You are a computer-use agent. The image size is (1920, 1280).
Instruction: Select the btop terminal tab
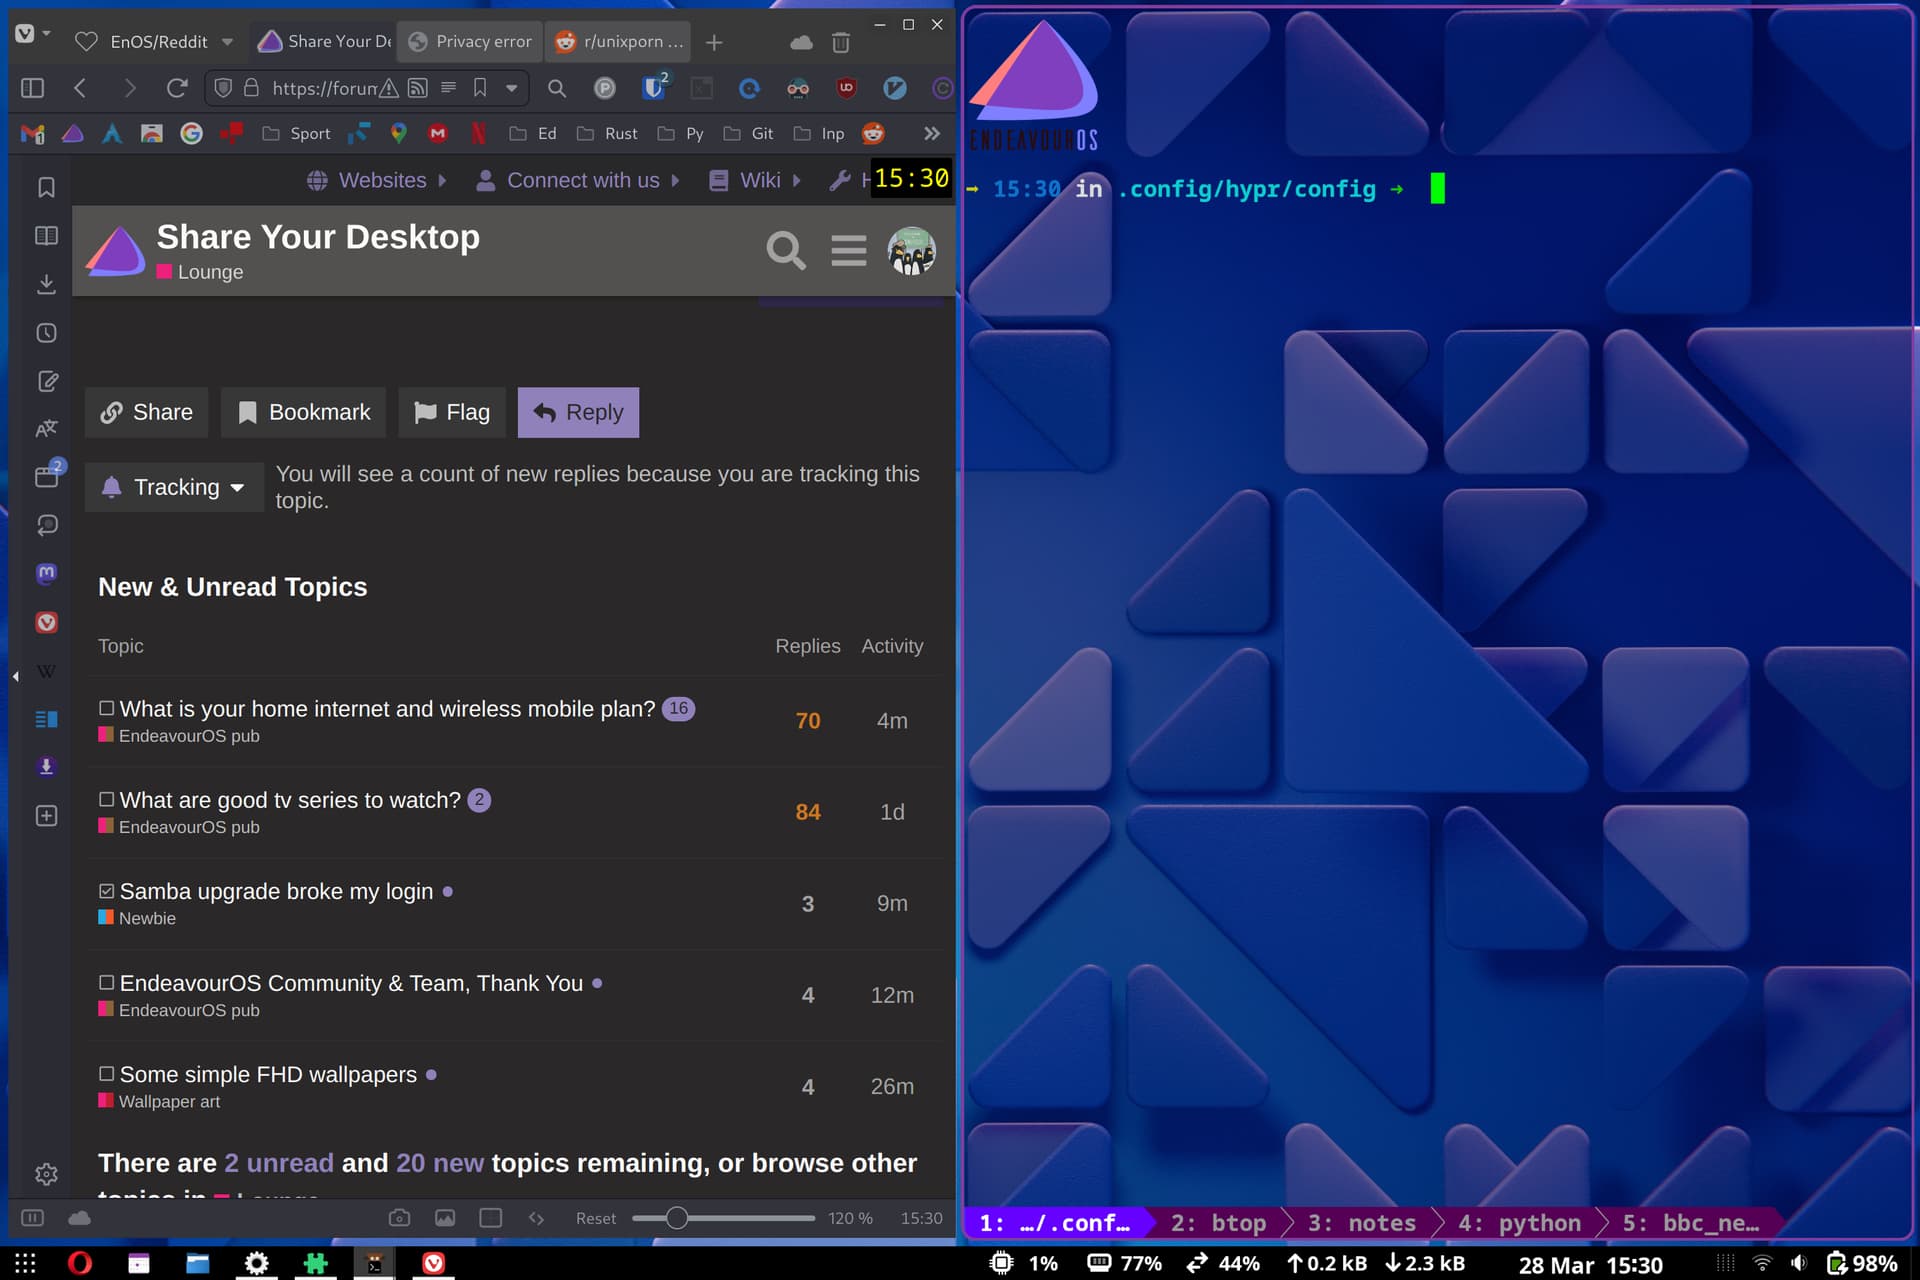point(1219,1222)
